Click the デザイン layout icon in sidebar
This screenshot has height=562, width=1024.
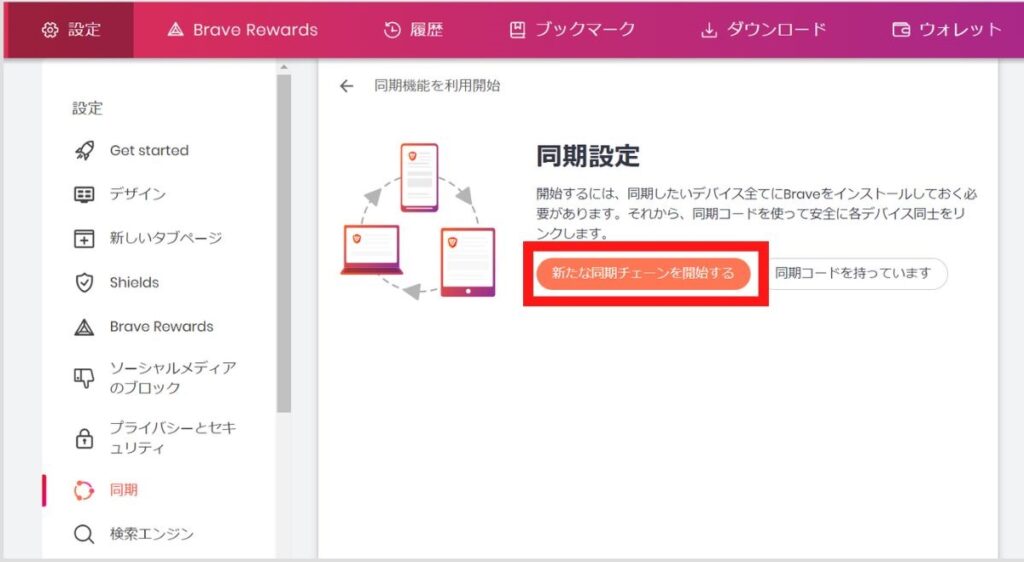point(84,195)
